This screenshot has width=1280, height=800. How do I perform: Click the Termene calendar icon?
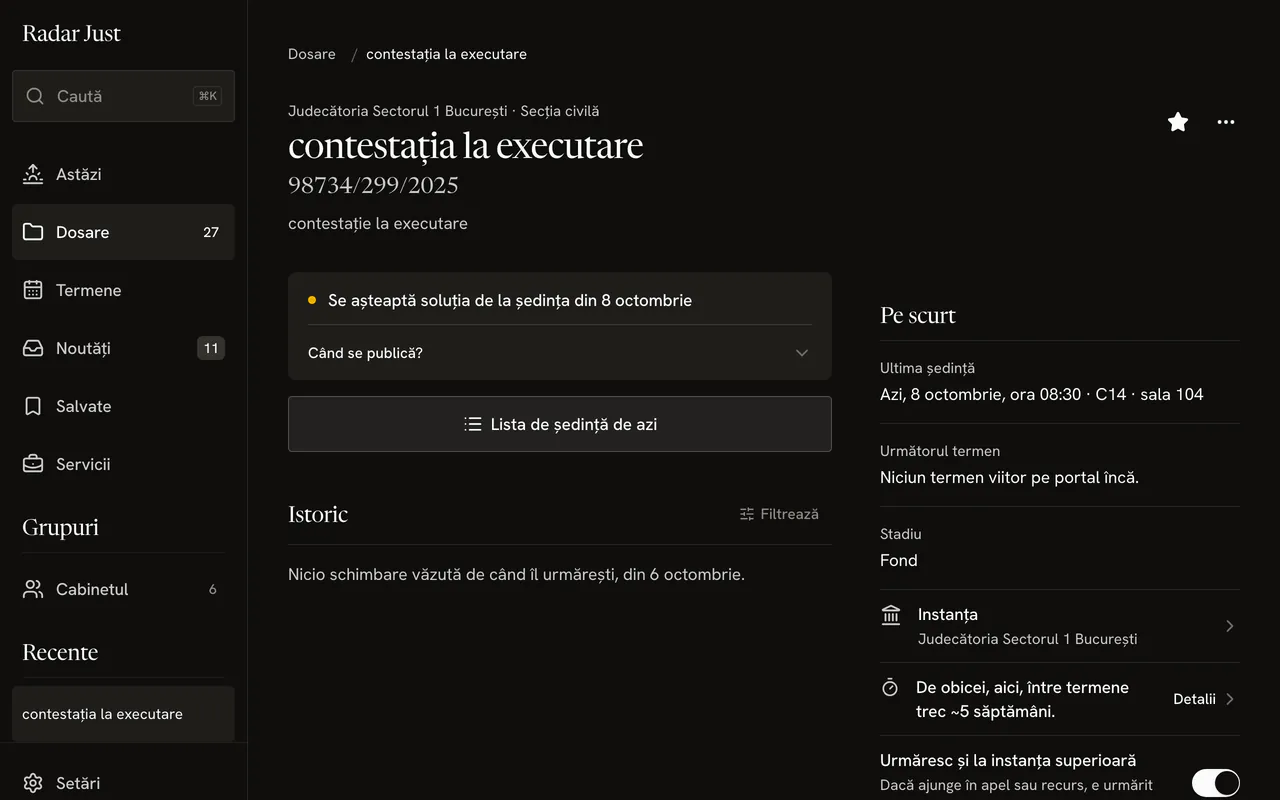click(33, 290)
